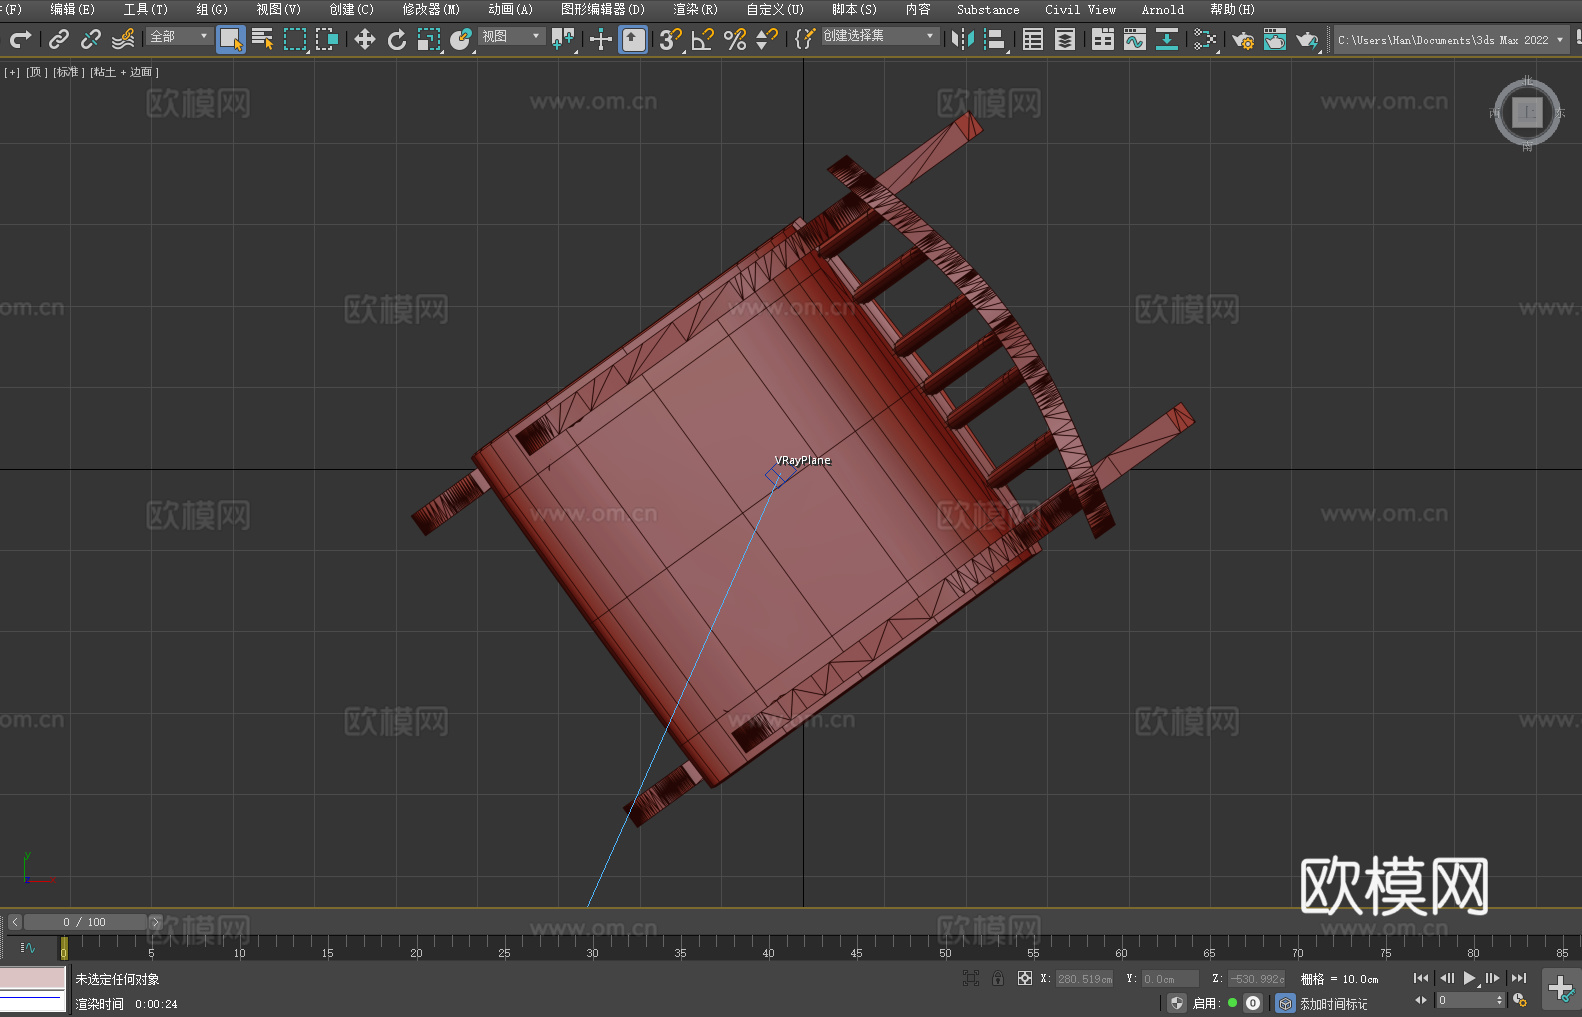Select the Scale tool
The image size is (1582, 1017).
pos(429,39)
